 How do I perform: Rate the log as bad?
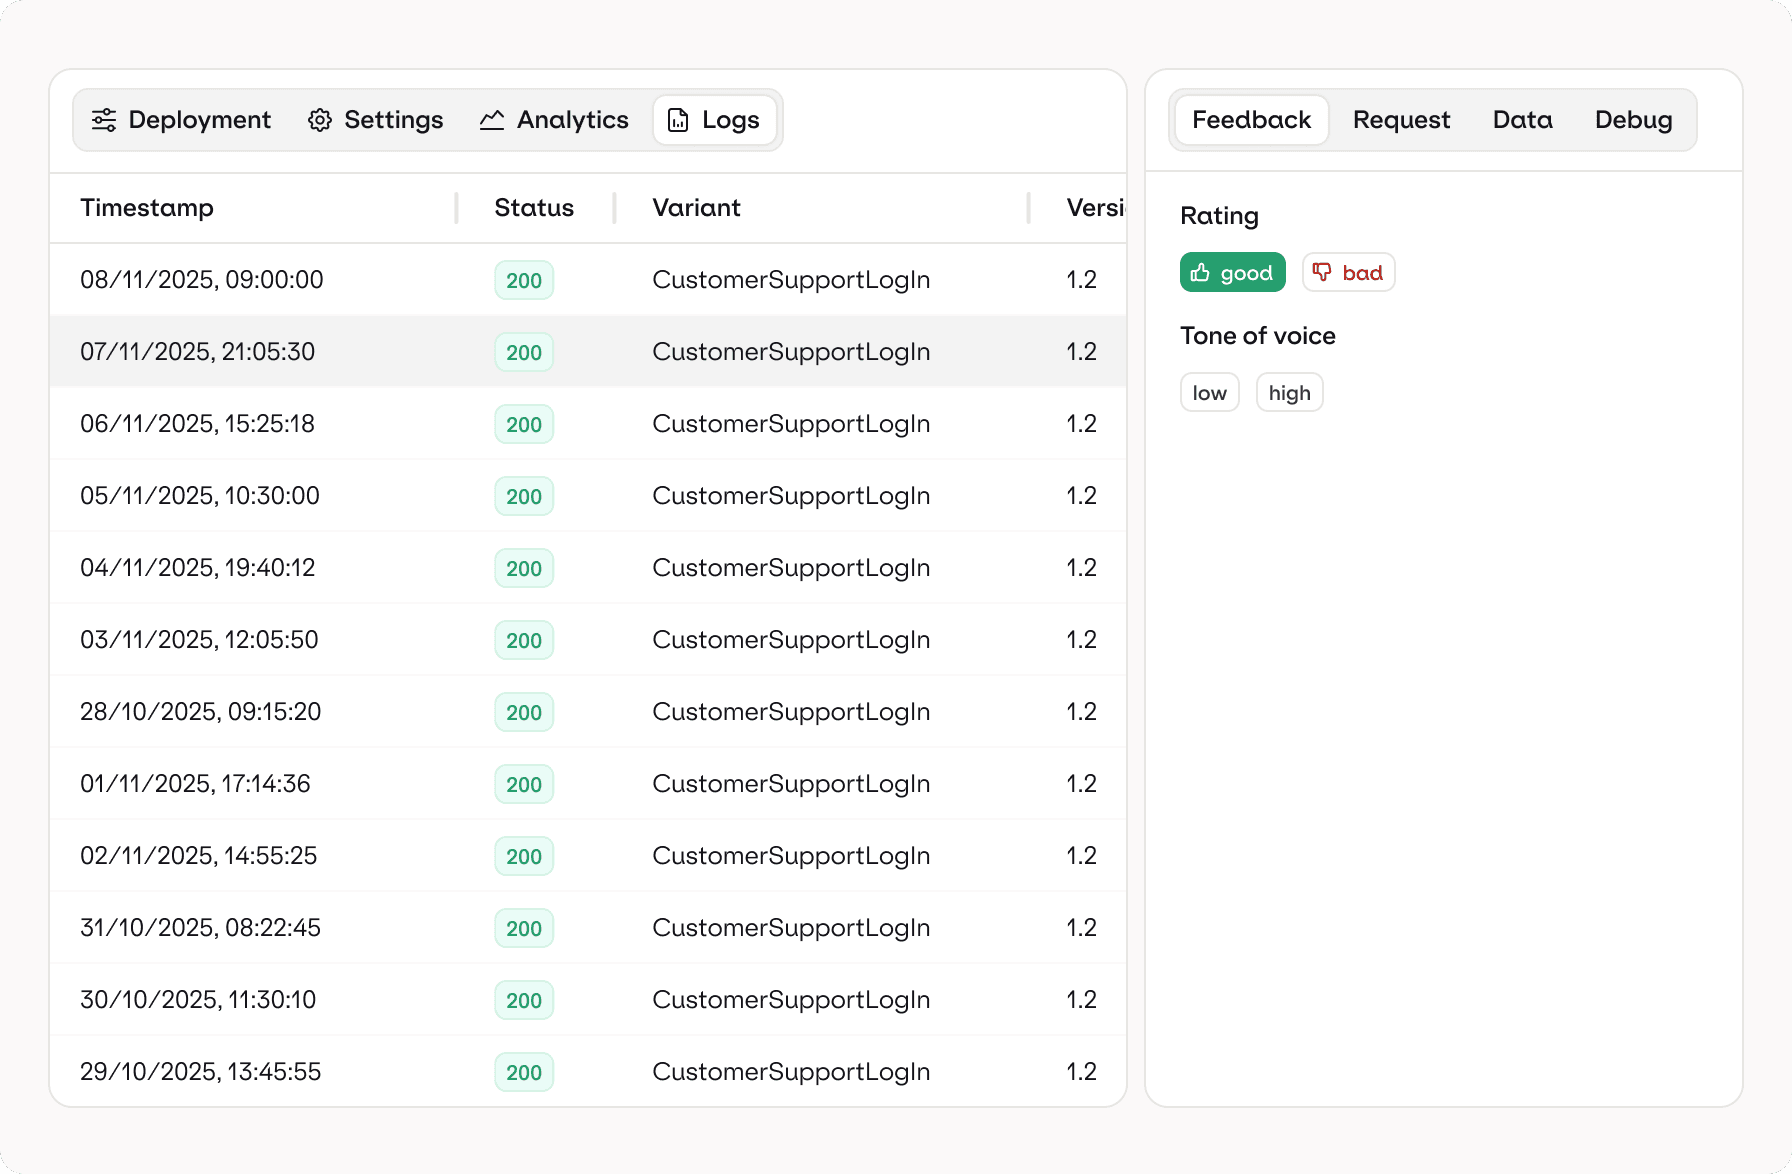click(x=1348, y=273)
